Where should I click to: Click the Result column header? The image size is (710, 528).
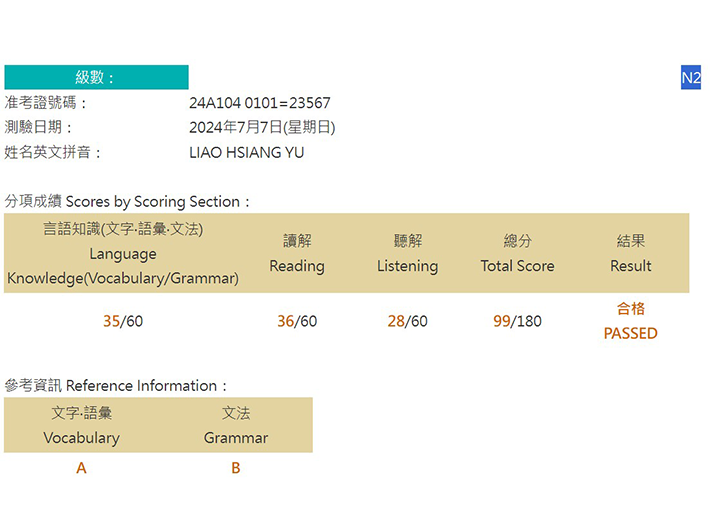point(631,253)
